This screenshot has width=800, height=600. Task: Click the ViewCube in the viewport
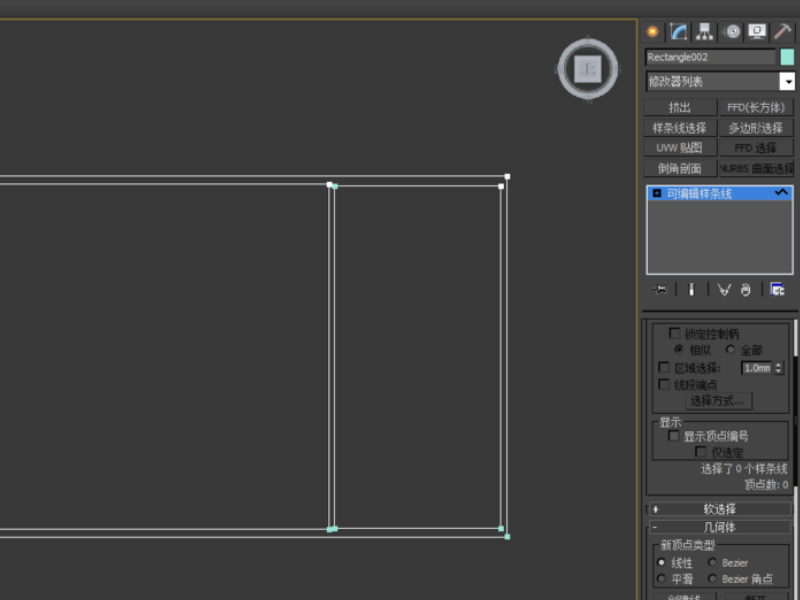(588, 69)
